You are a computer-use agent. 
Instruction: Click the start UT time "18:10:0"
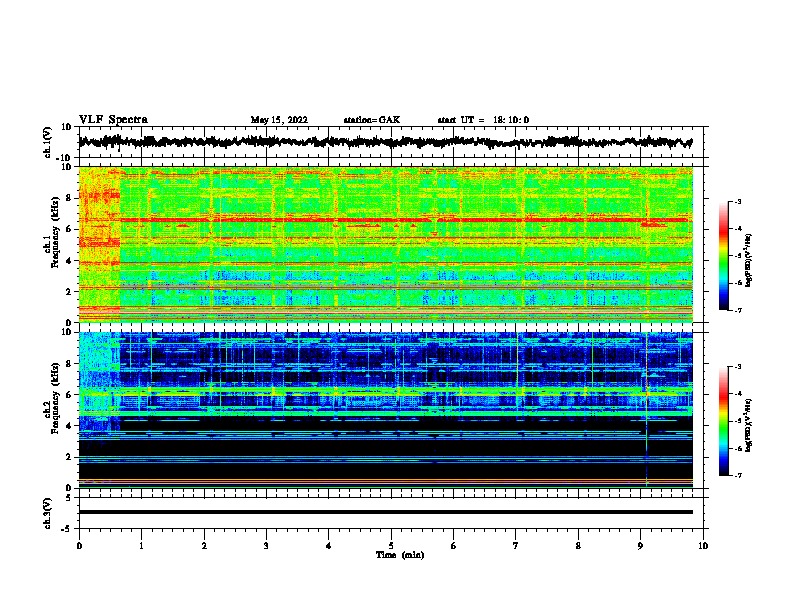[x=511, y=120]
